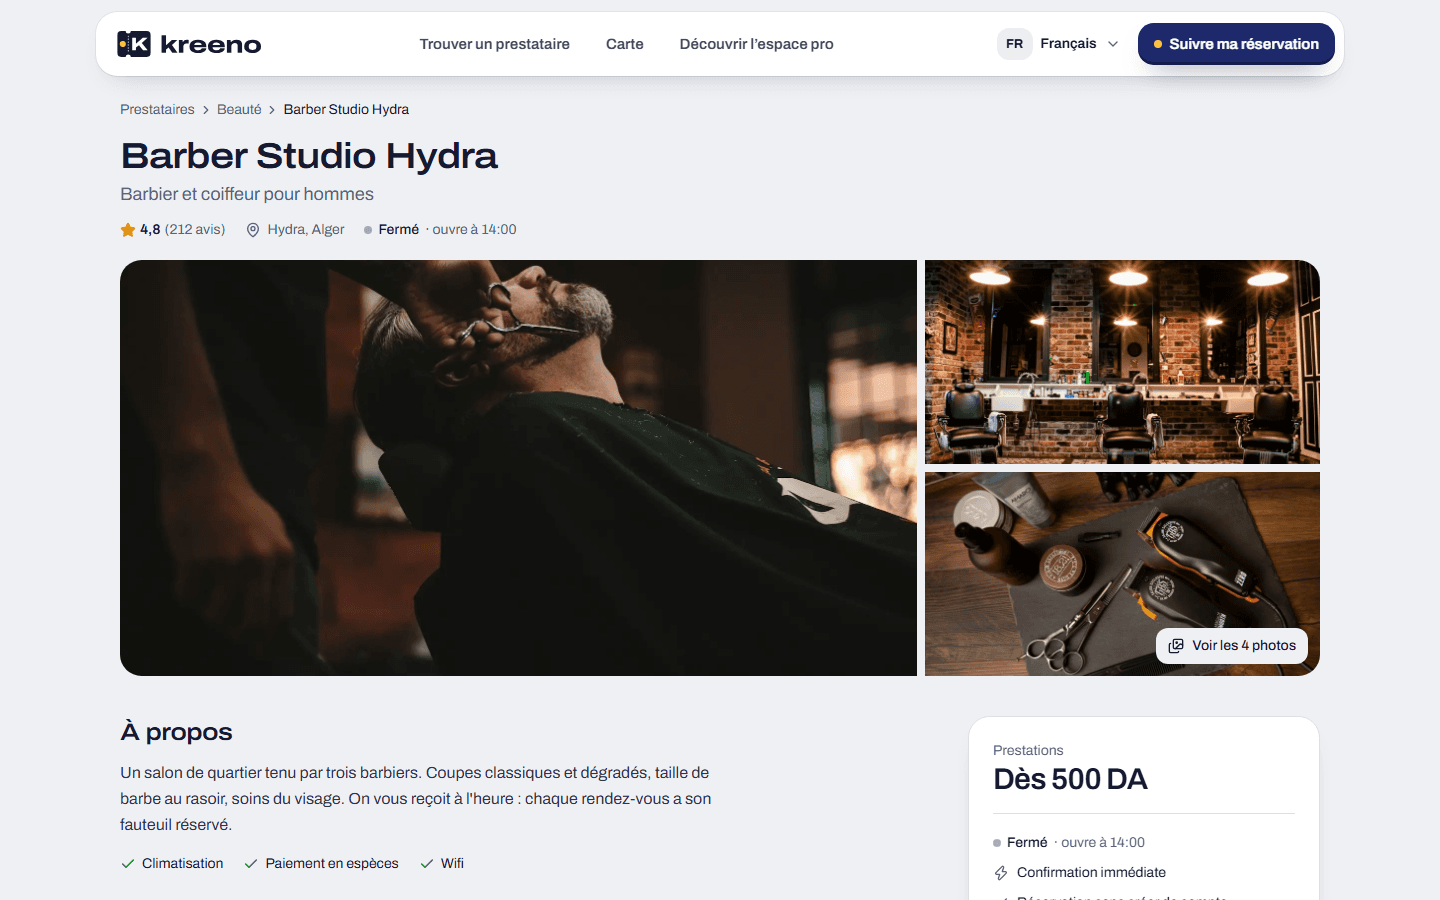
Task: Click the À propos section heading
Action: [x=176, y=732]
